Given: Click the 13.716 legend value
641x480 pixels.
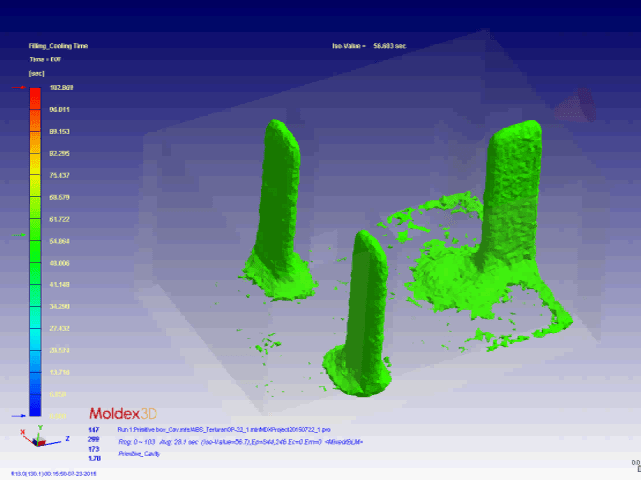Looking at the screenshot, I should tap(60, 372).
